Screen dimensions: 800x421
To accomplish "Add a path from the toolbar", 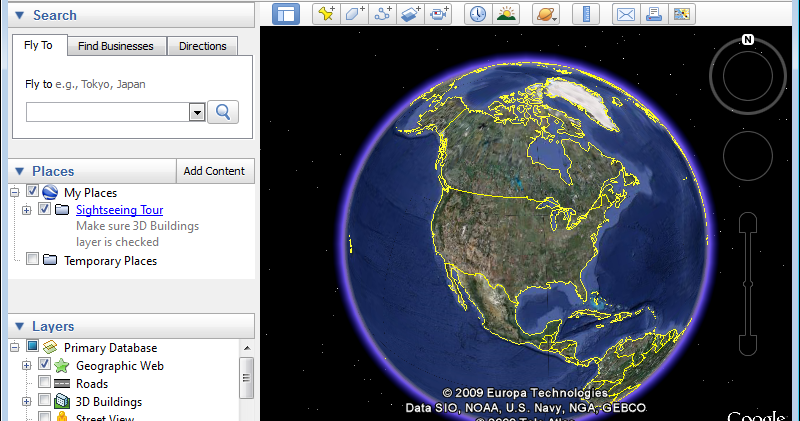I will pos(383,14).
